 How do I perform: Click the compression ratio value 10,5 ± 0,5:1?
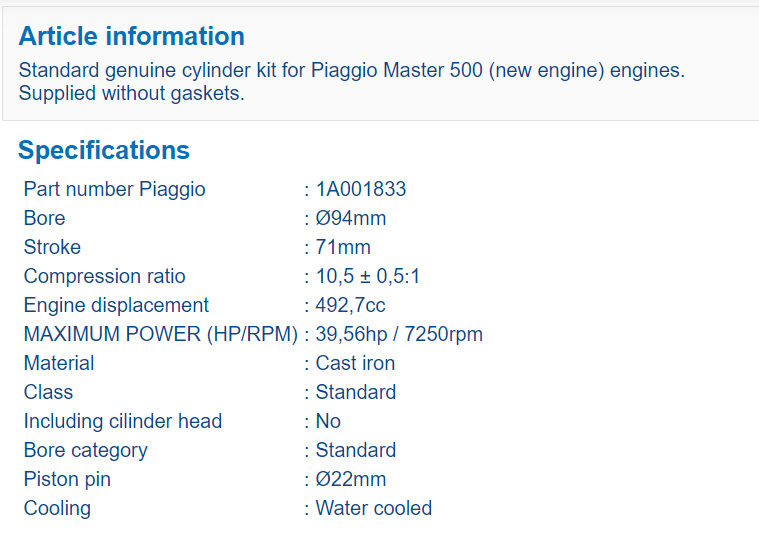pos(368,276)
